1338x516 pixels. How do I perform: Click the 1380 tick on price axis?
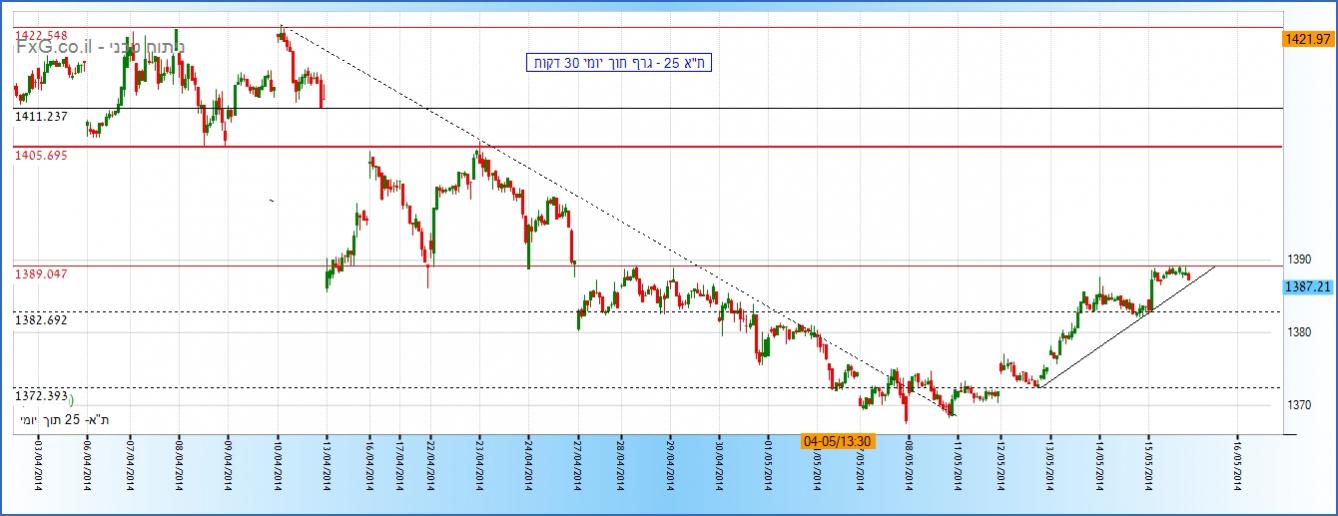[1298, 332]
